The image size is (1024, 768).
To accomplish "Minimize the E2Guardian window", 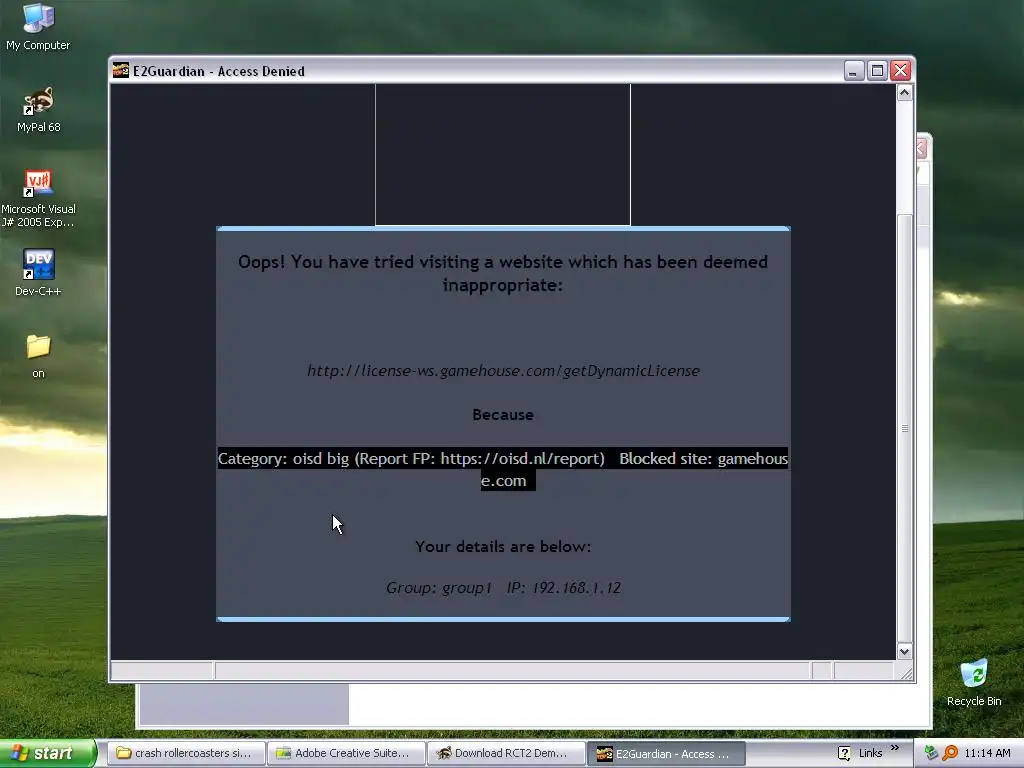I will (x=854, y=71).
